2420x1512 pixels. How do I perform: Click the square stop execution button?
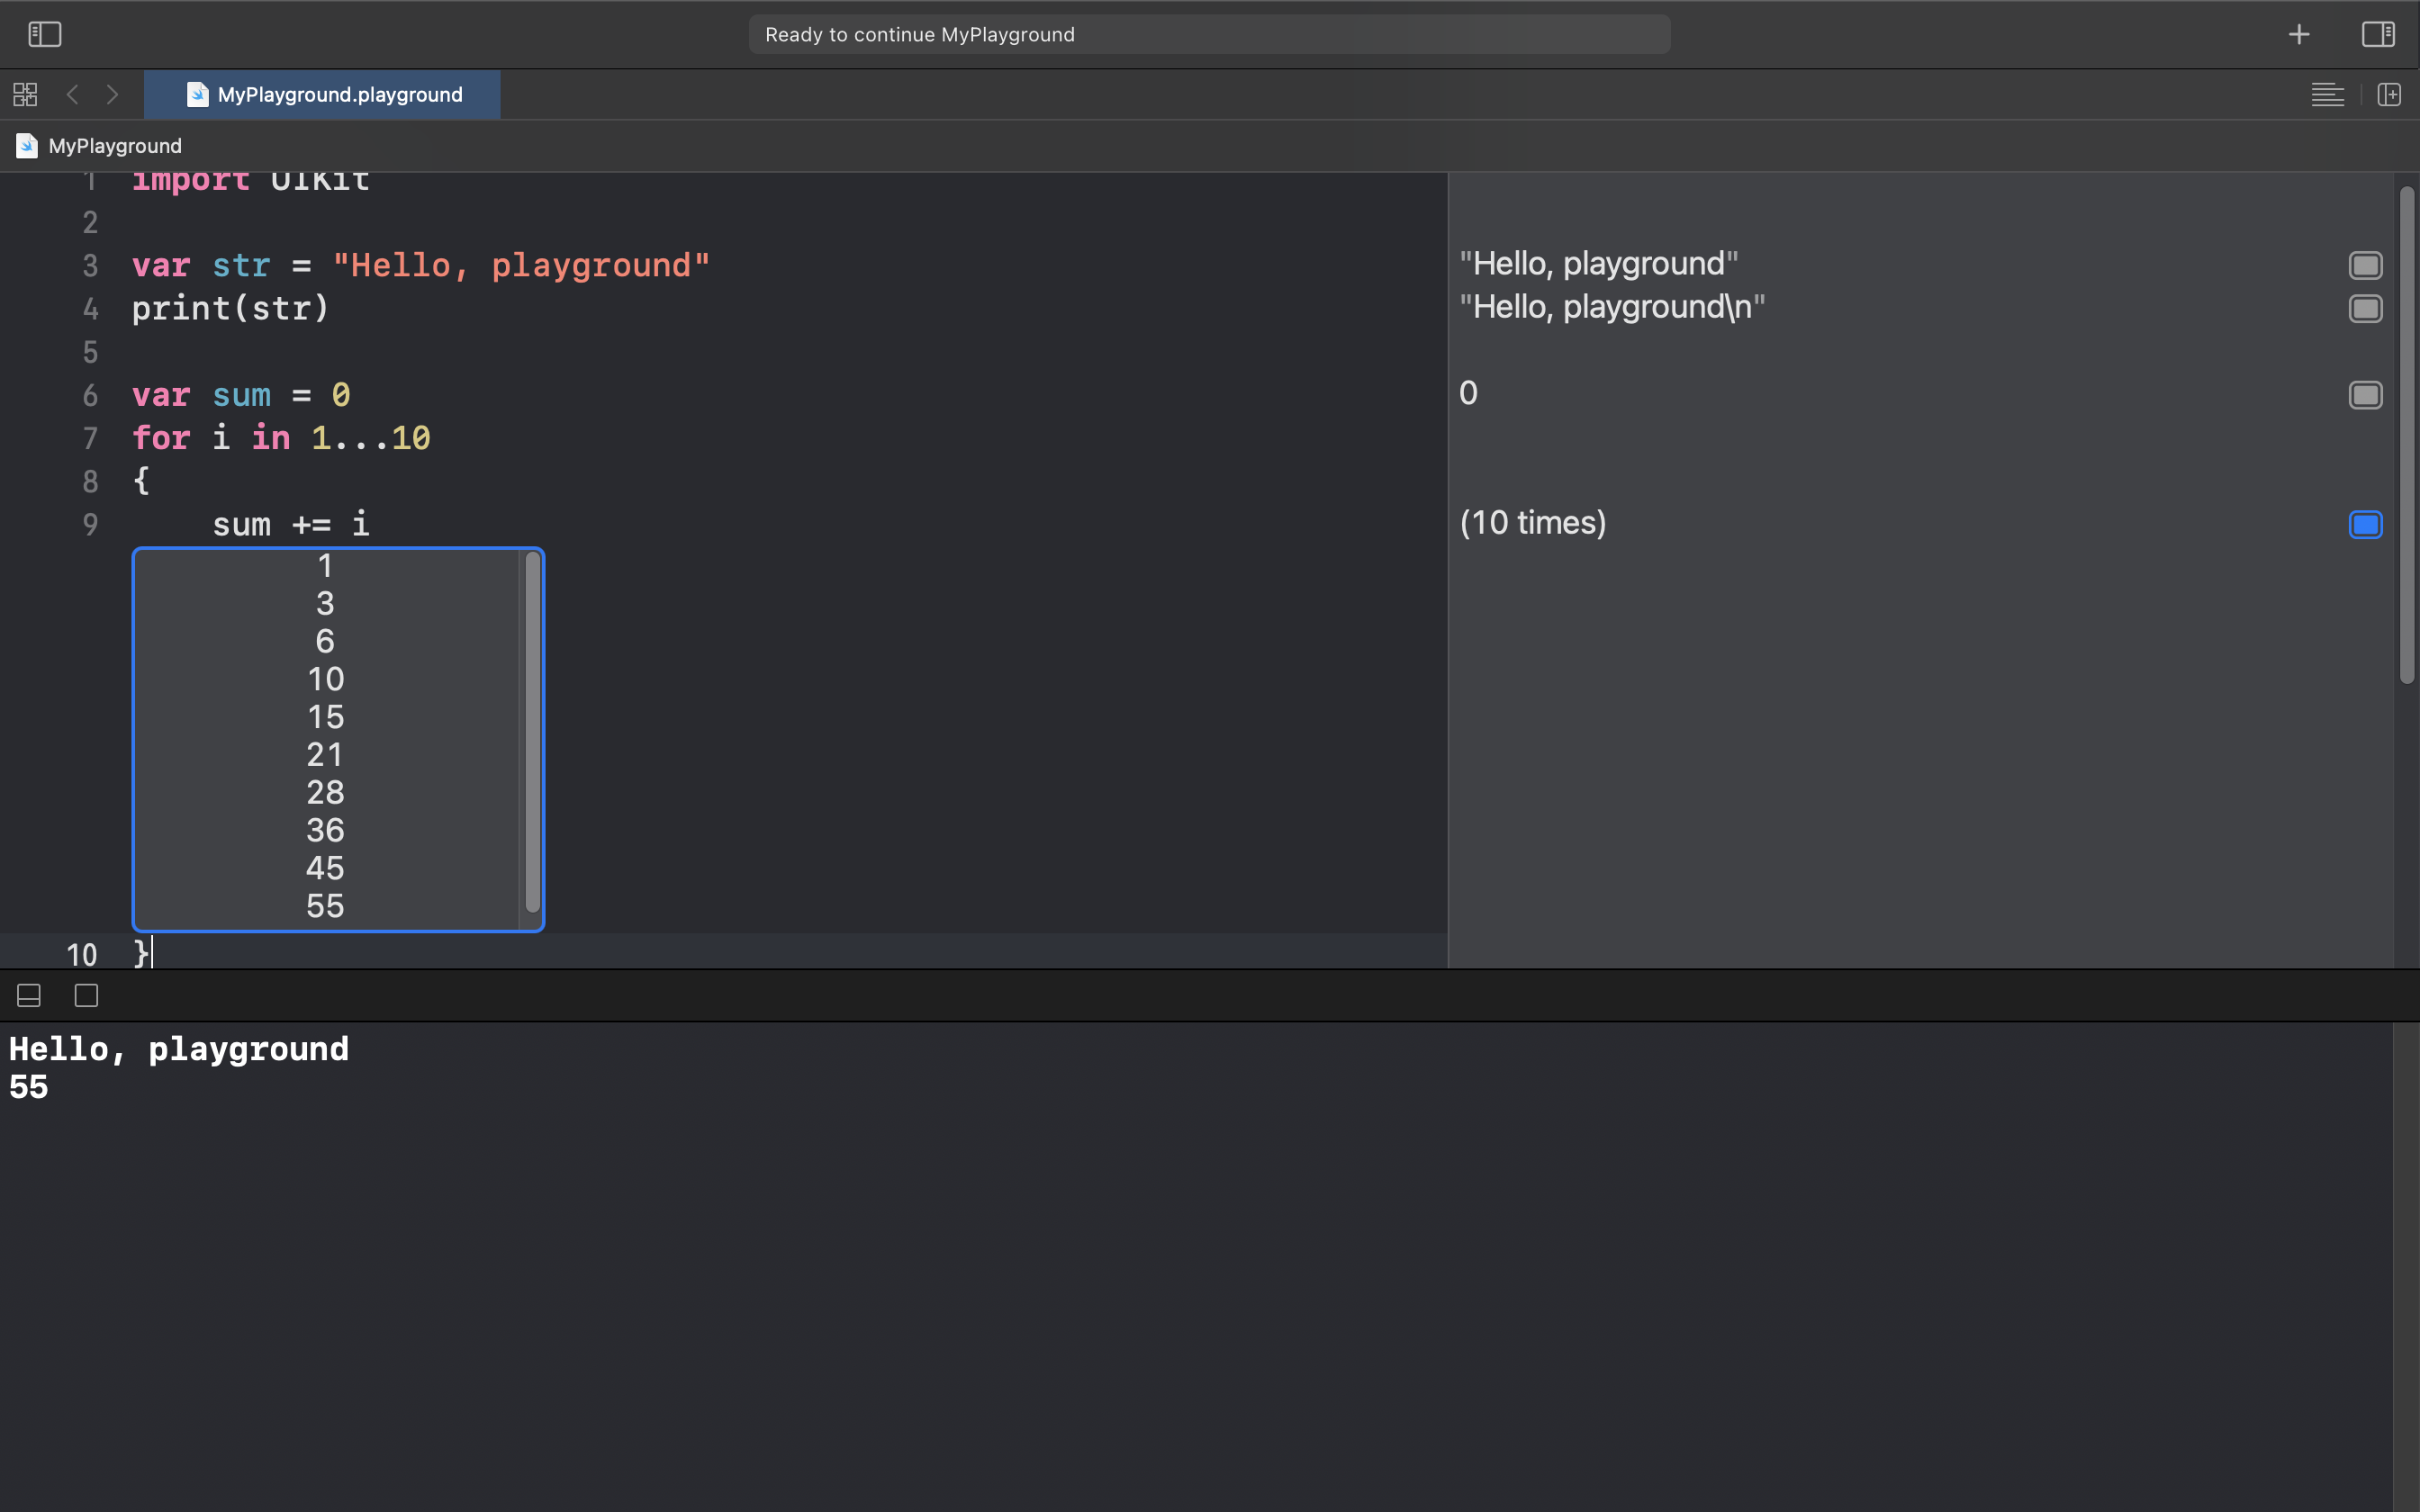(87, 995)
